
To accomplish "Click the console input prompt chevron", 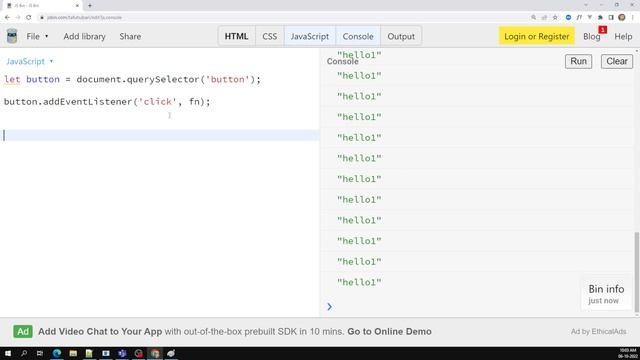I will (329, 307).
